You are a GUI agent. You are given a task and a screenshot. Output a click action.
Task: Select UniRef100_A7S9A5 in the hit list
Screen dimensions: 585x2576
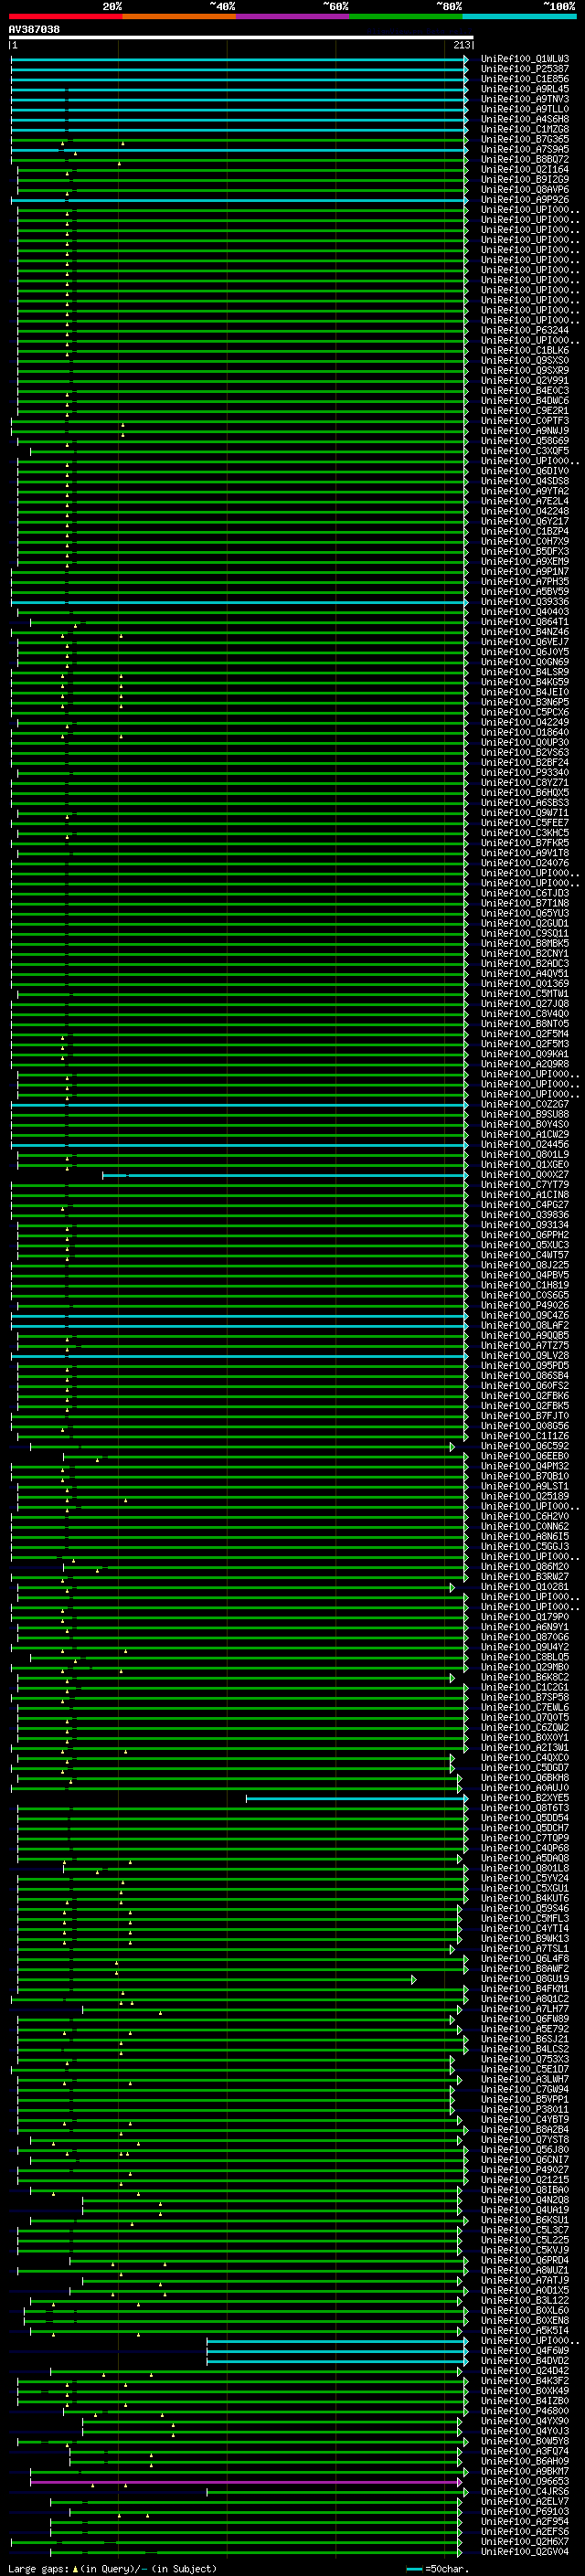tap(524, 149)
